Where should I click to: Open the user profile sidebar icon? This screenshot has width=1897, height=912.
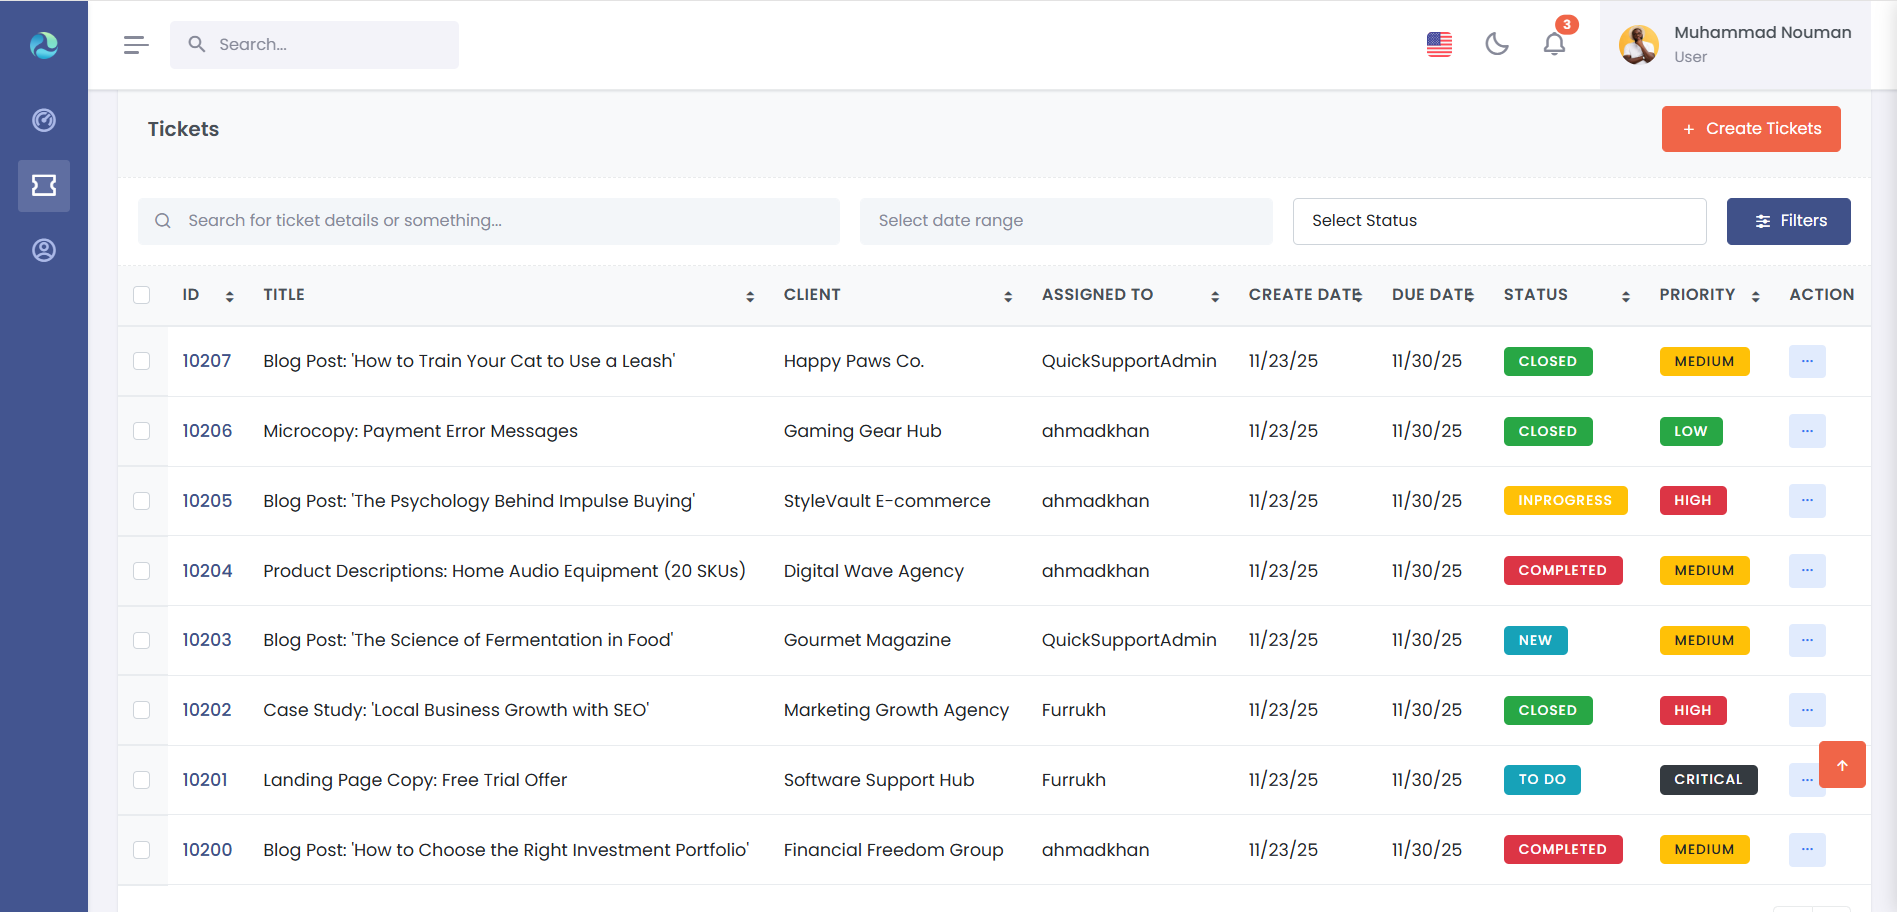(x=44, y=250)
